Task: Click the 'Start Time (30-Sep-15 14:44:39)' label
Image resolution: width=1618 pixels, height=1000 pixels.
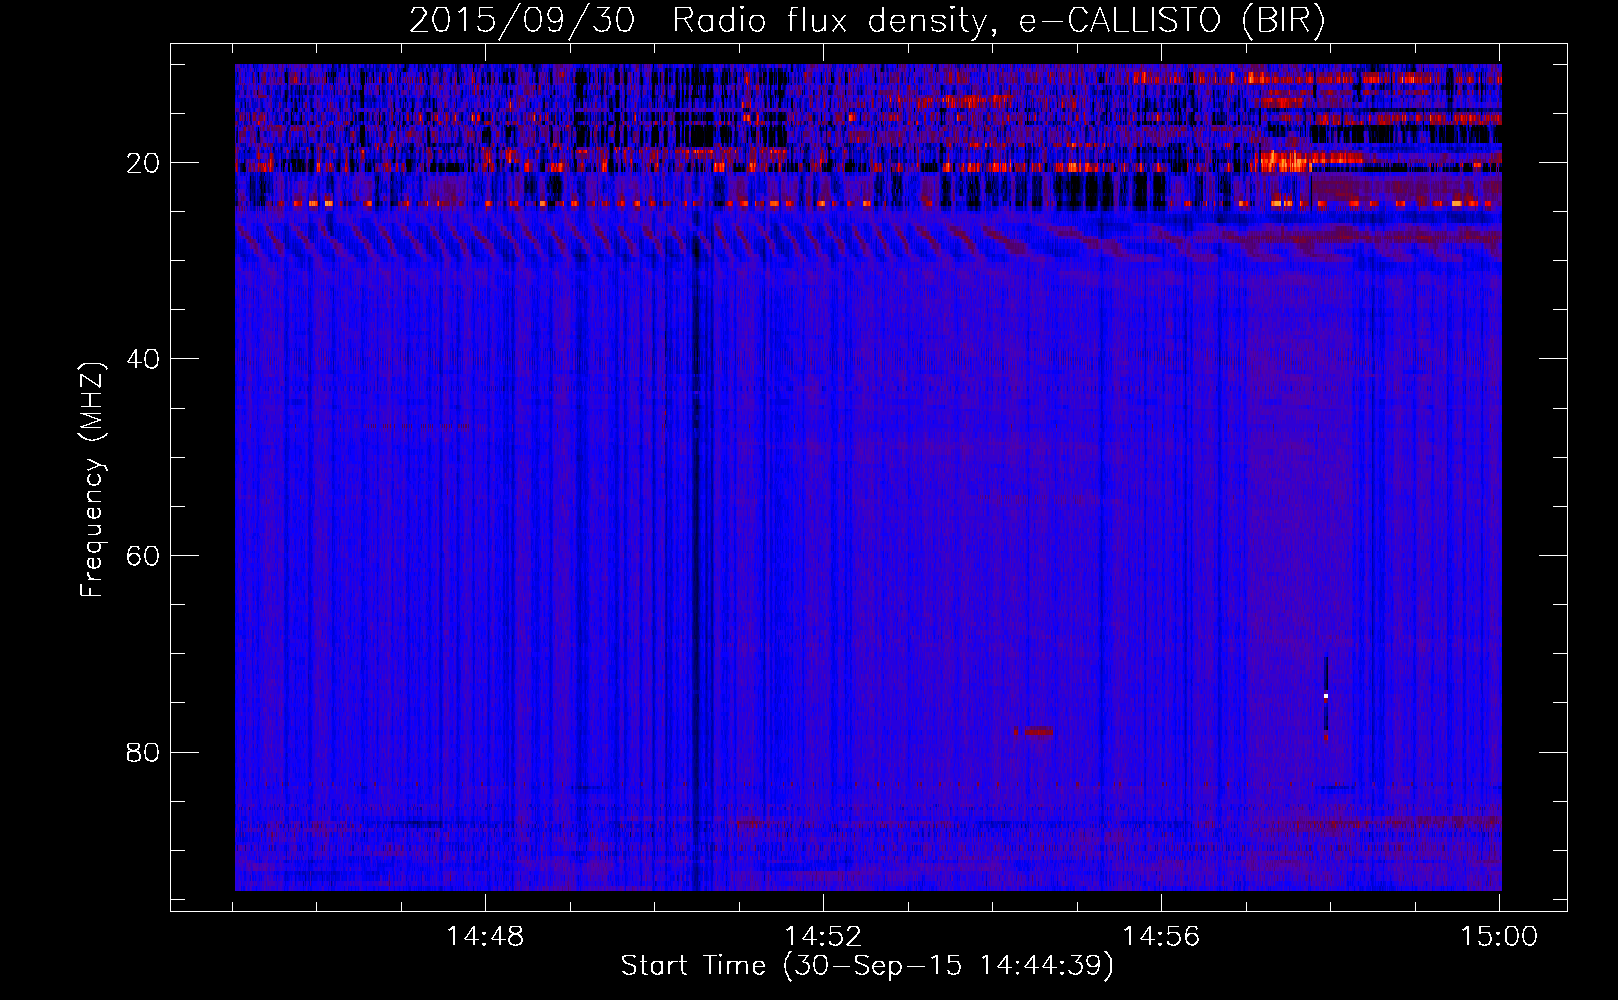Action: click(x=866, y=966)
